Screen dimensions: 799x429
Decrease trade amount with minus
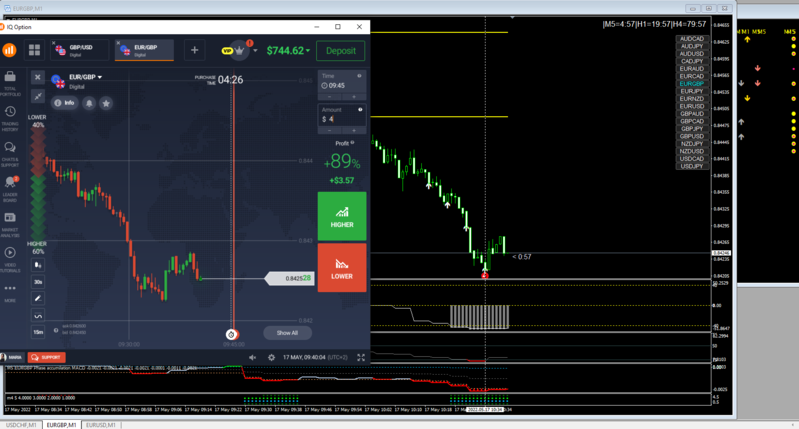click(329, 130)
